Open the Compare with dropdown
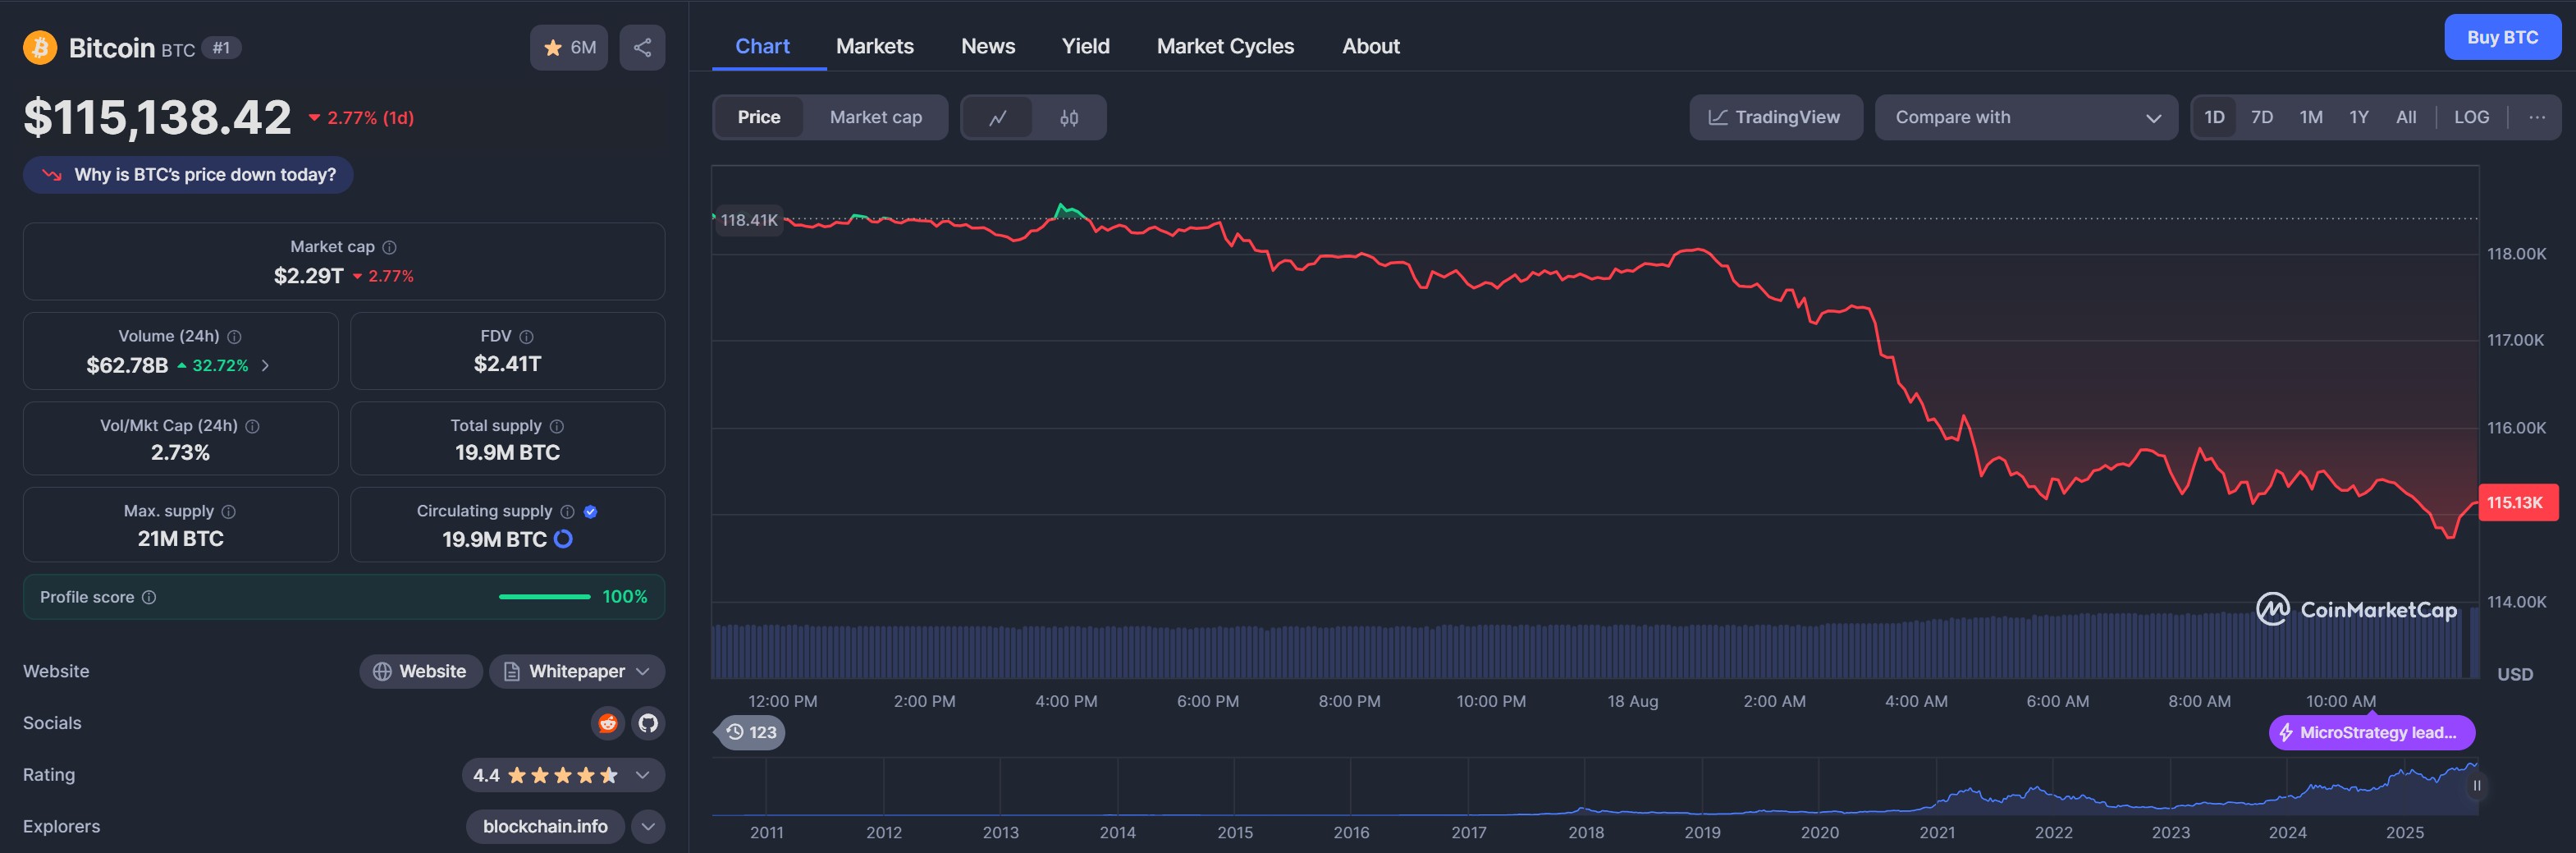The image size is (2576, 853). click(x=2025, y=118)
